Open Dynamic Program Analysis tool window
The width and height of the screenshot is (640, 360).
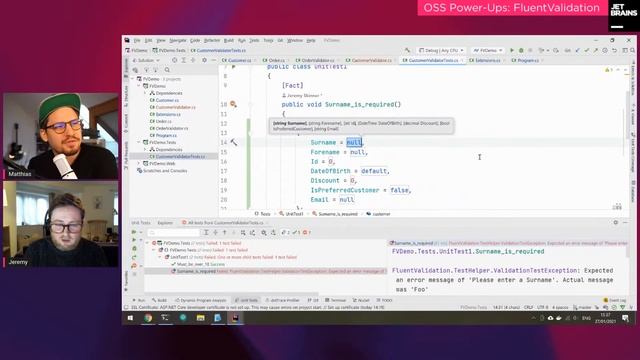200,300
